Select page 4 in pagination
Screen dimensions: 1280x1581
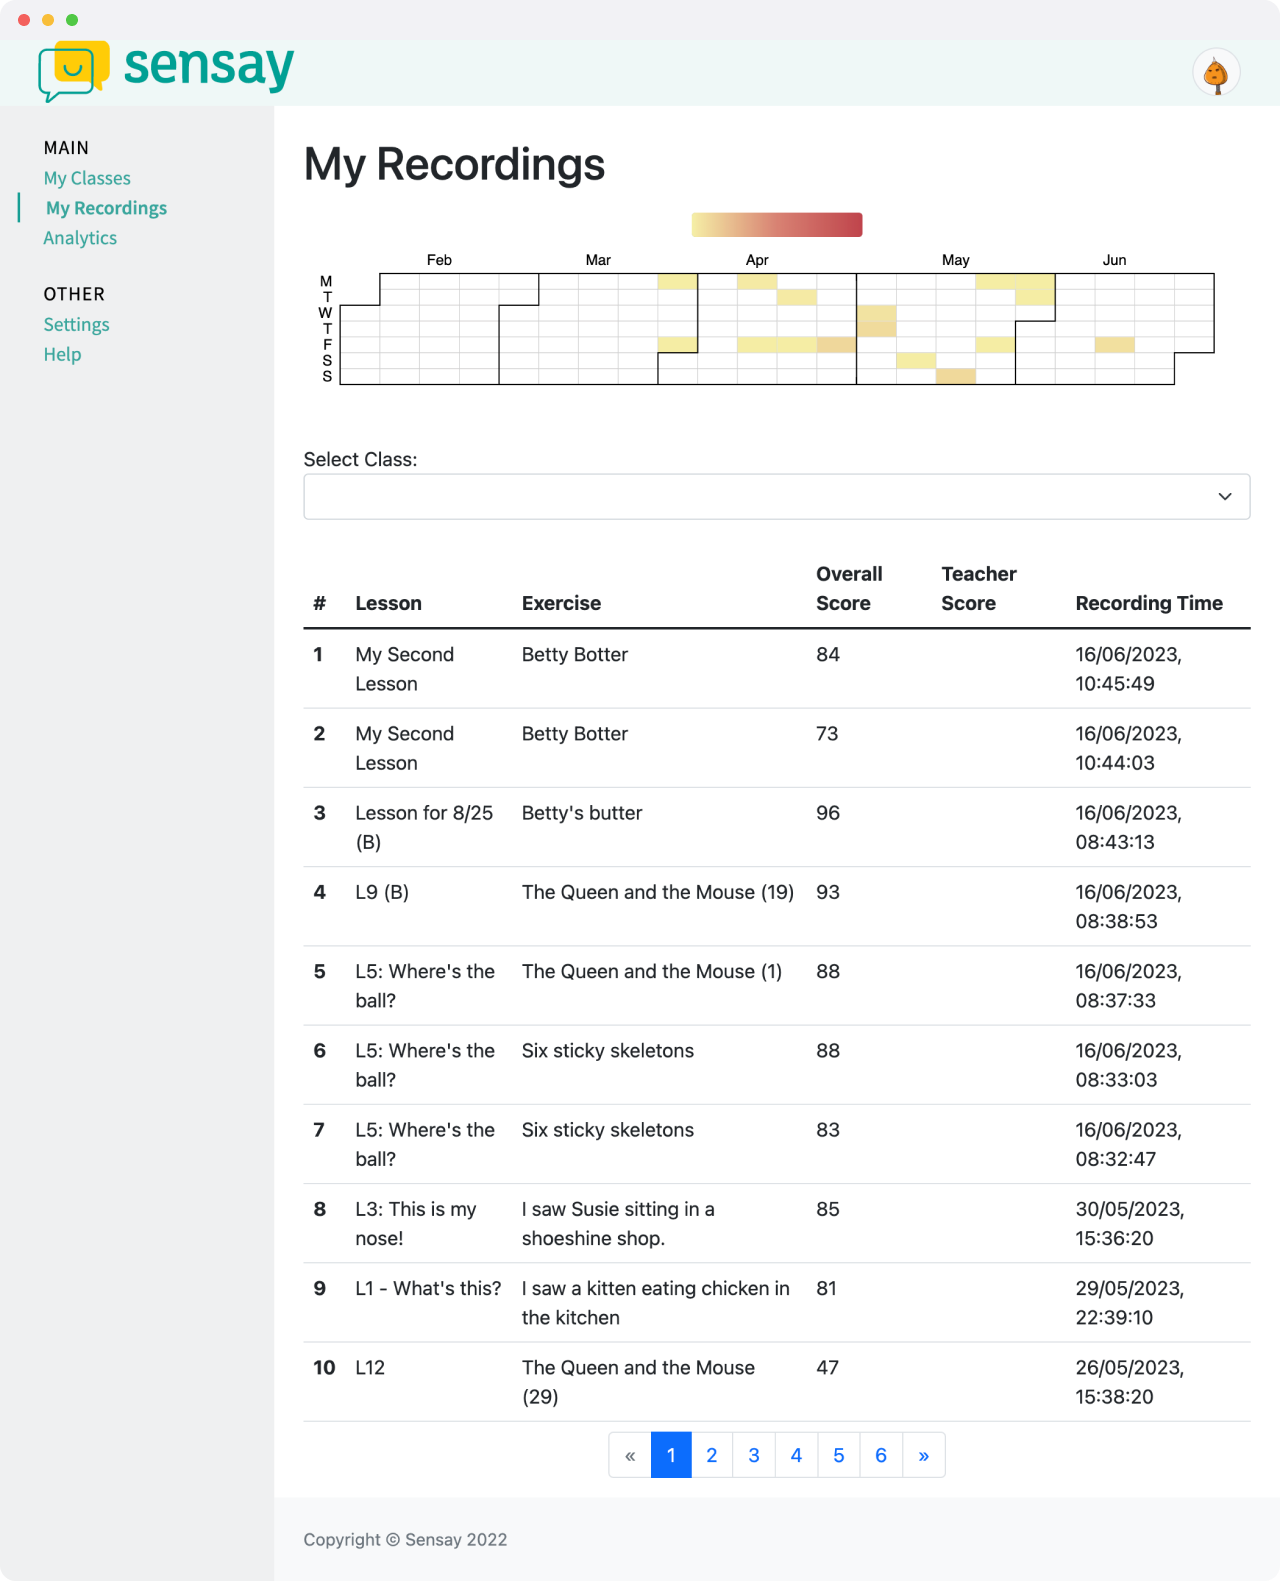[x=796, y=1455]
